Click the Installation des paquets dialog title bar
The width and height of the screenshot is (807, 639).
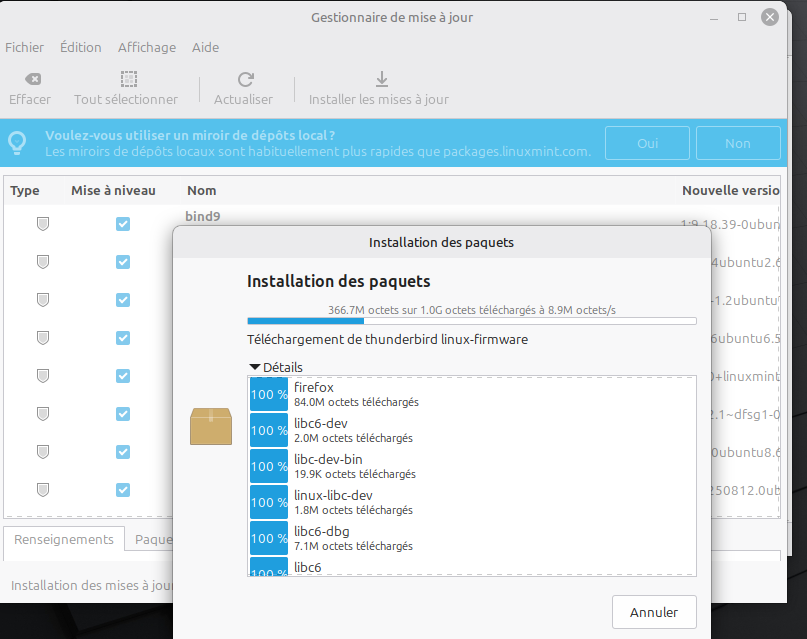(442, 242)
